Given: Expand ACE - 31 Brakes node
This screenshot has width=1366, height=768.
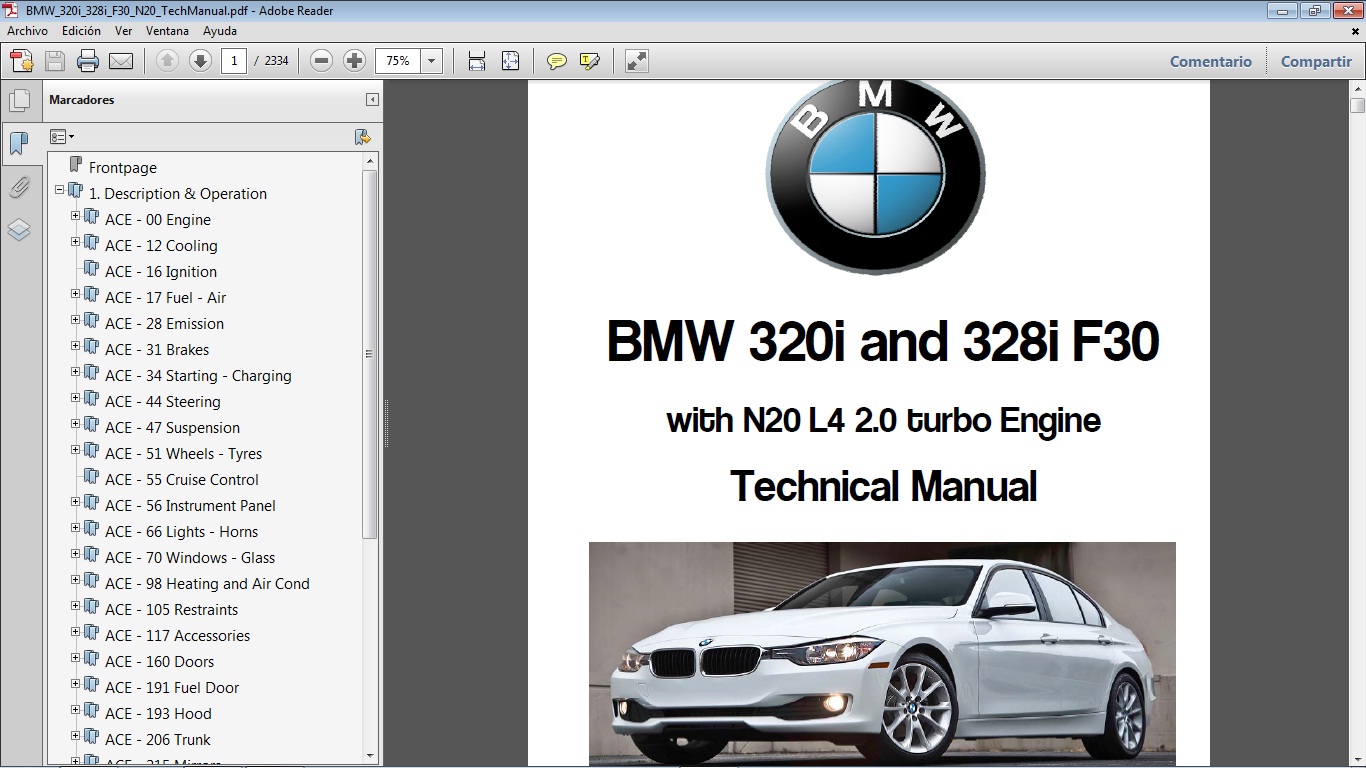Looking at the screenshot, I should [76, 345].
